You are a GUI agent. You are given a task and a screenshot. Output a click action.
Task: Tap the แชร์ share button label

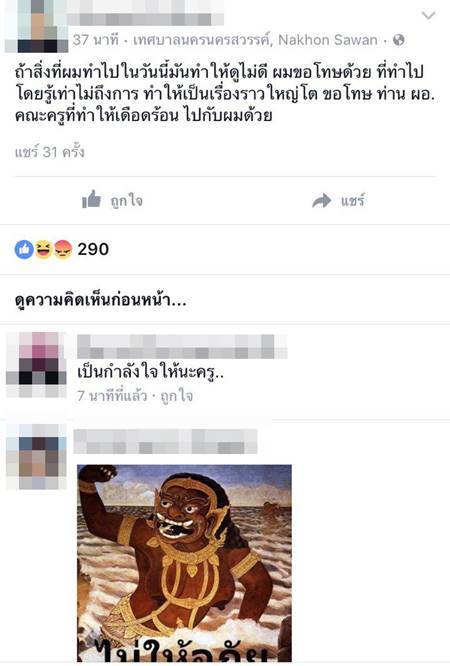(x=352, y=200)
